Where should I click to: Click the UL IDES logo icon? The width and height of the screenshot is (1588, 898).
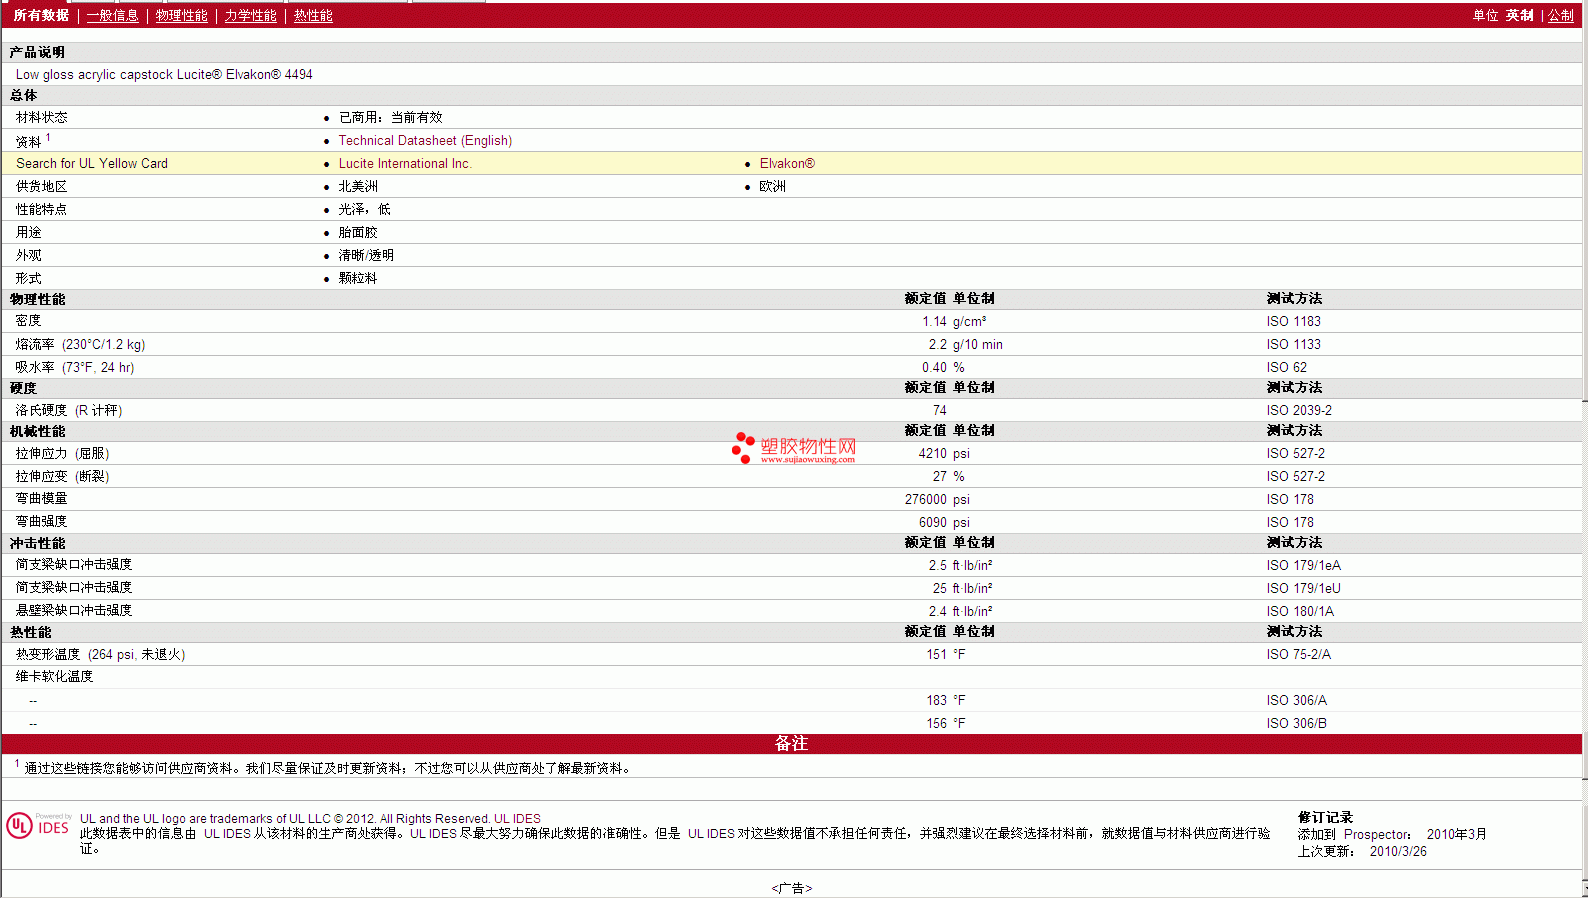tap(38, 825)
